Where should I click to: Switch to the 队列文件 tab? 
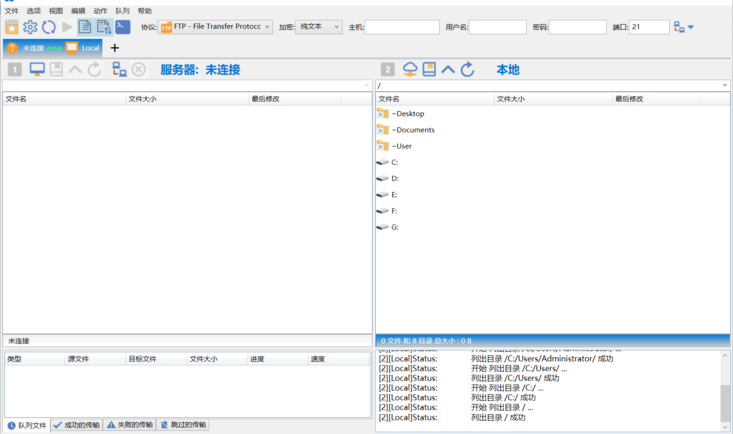[27, 425]
